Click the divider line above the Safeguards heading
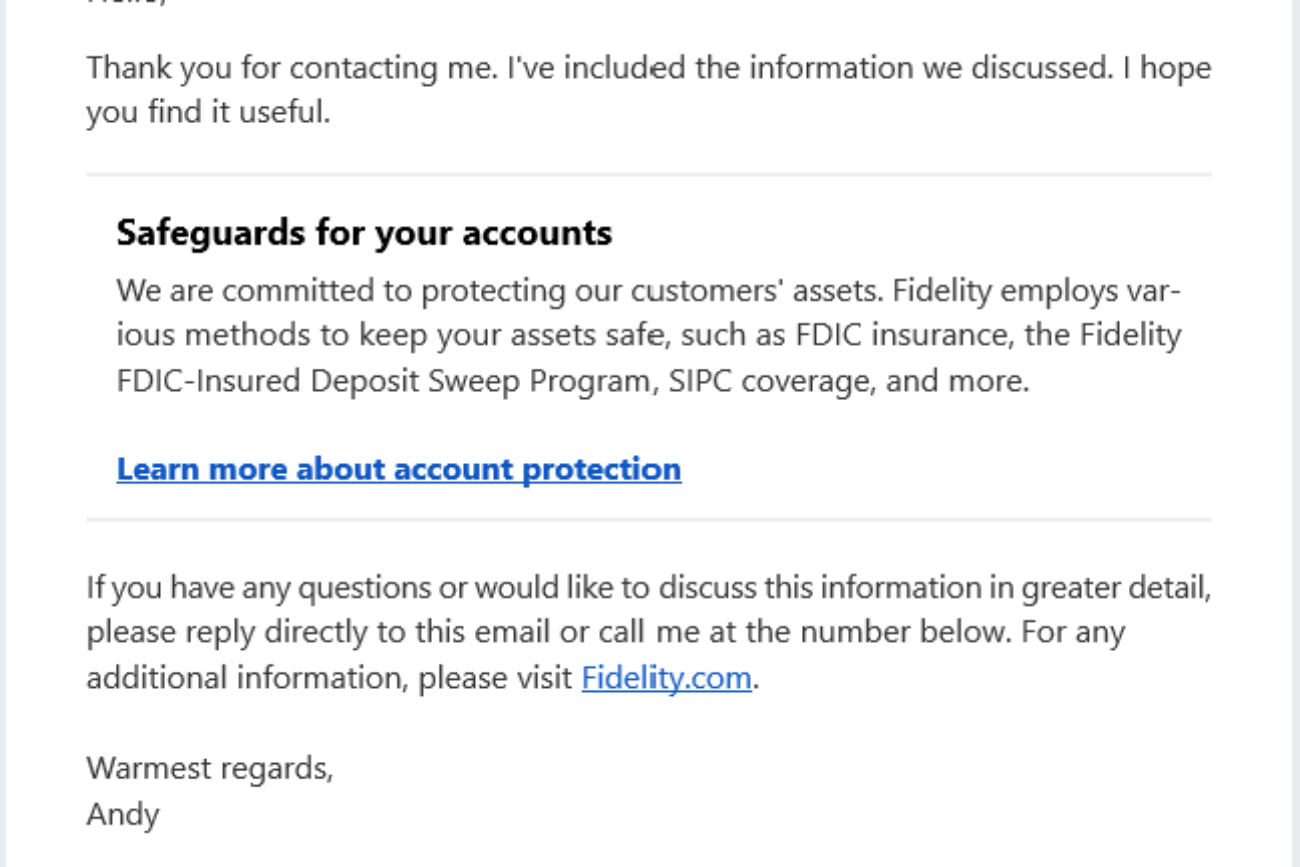The height and width of the screenshot is (867, 1300). pos(648,175)
